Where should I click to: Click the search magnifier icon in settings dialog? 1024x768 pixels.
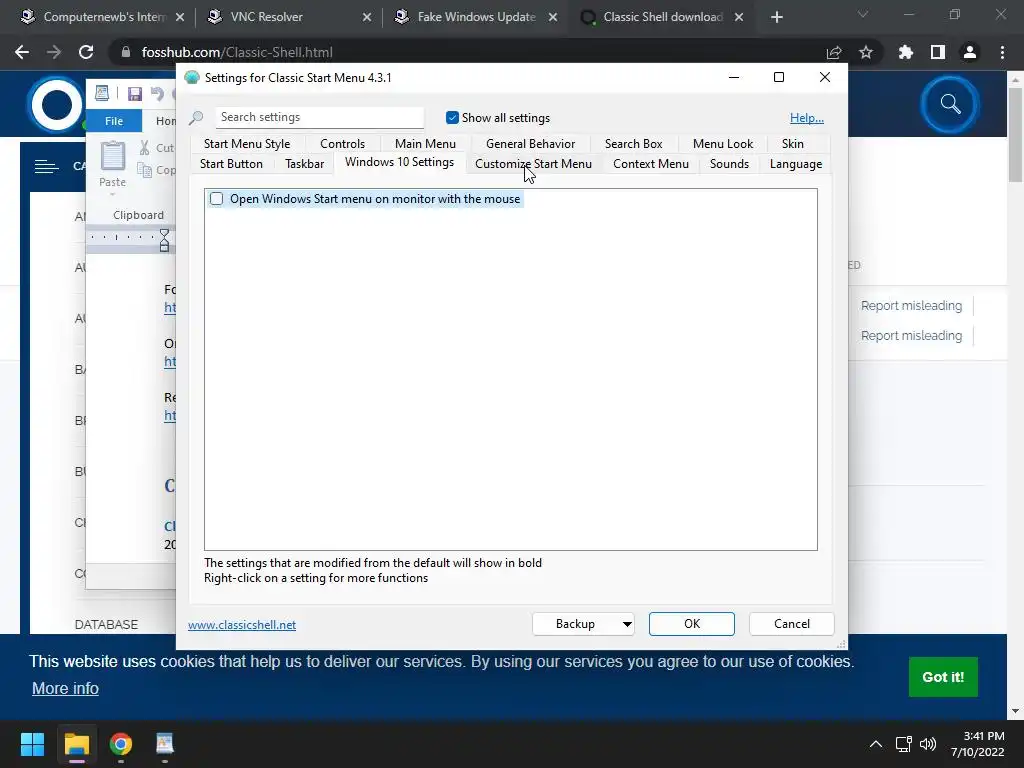196,118
